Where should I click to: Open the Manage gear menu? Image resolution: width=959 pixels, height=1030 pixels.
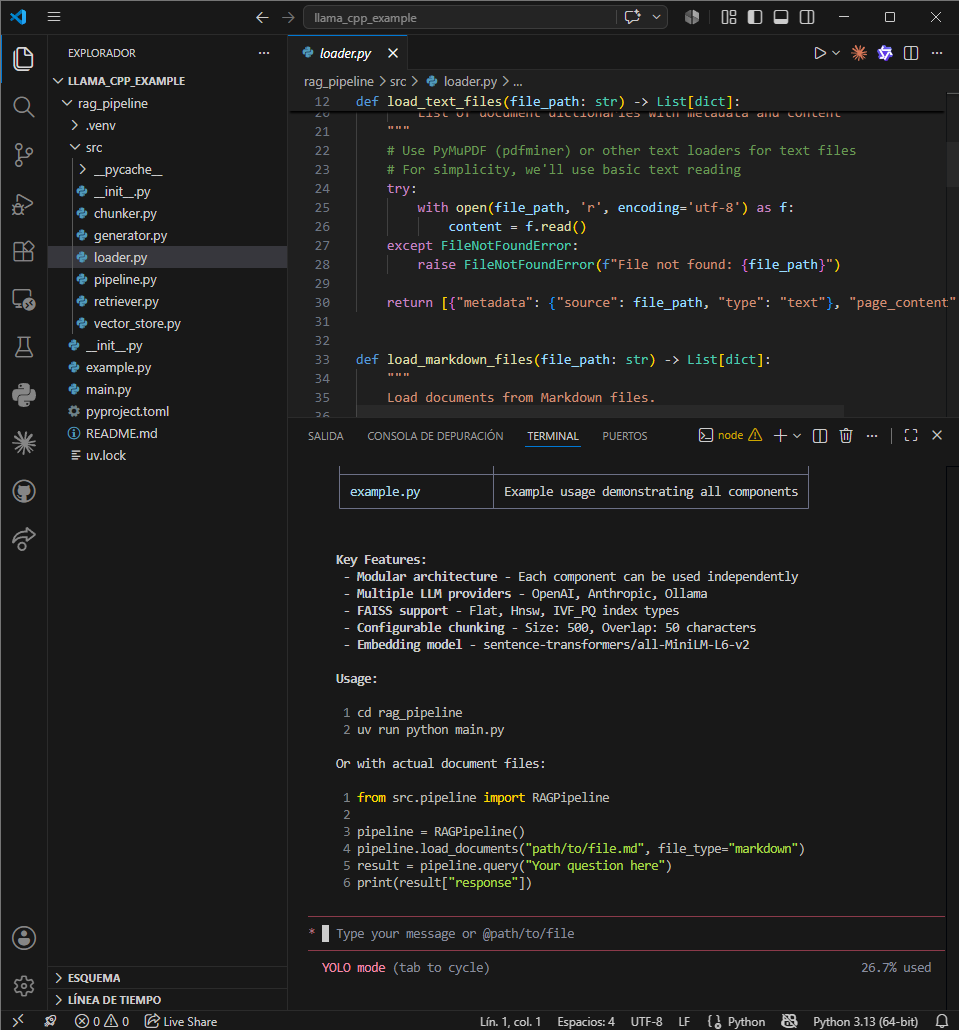click(24, 986)
